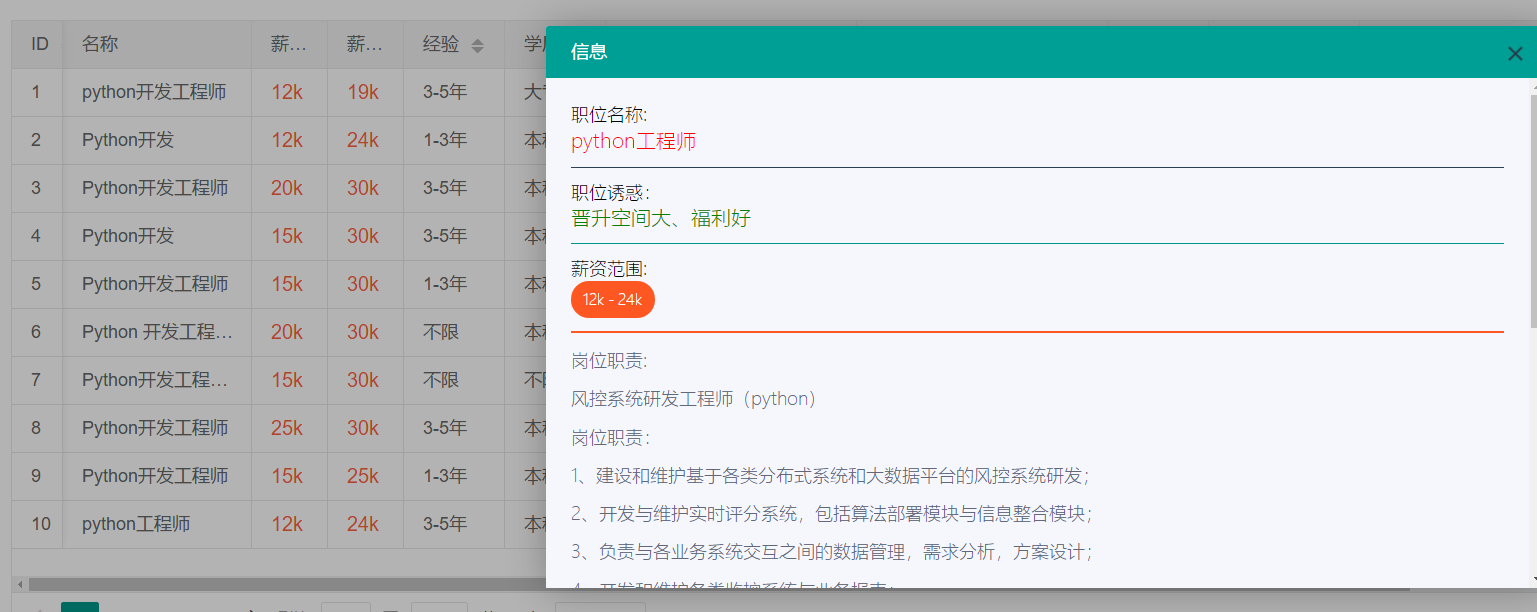Screen dimensions: 1537x612
Task: Select the Python开发 name in row 2
Action: (x=128, y=140)
